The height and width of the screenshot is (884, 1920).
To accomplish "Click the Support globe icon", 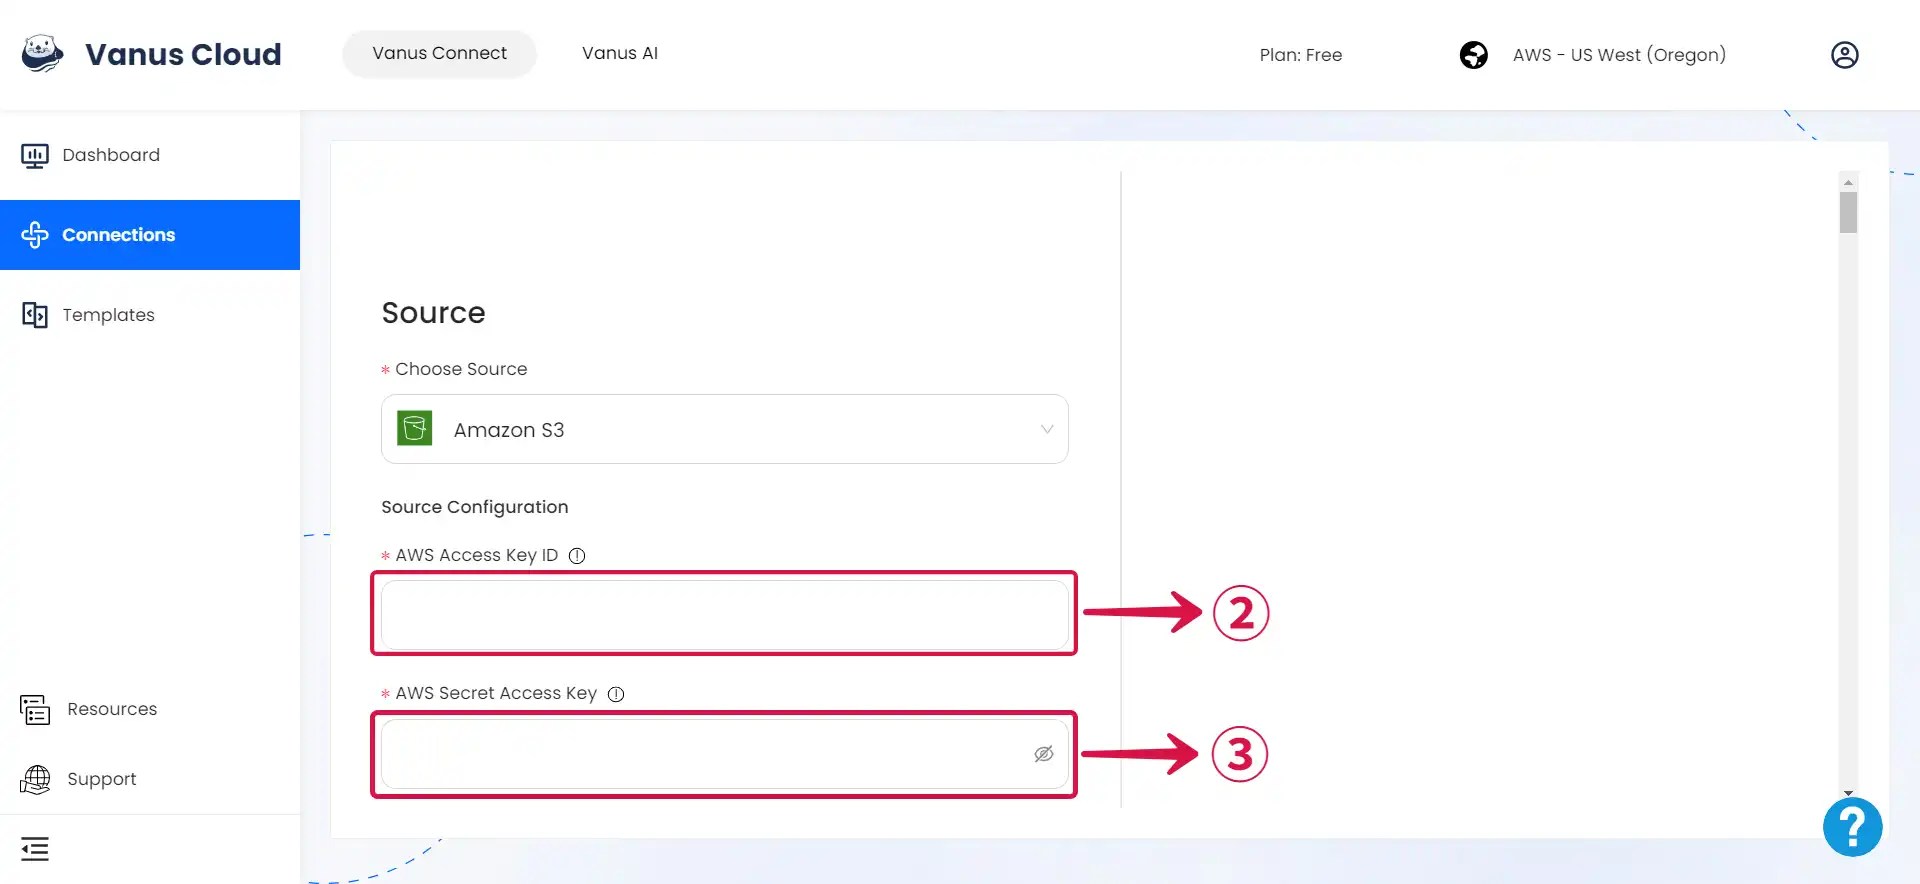I will (x=35, y=779).
